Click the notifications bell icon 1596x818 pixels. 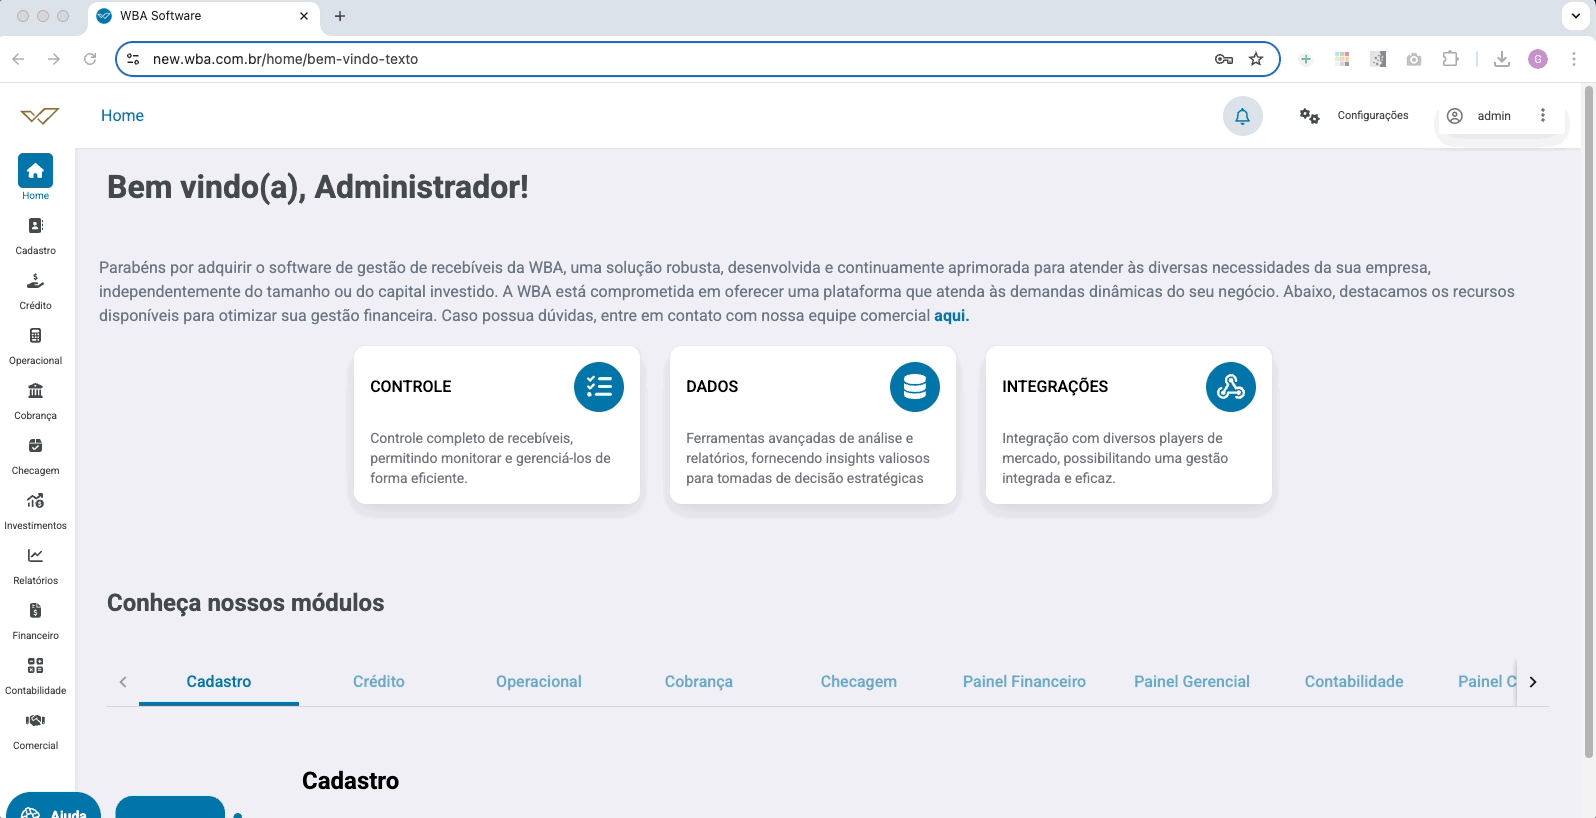tap(1242, 116)
